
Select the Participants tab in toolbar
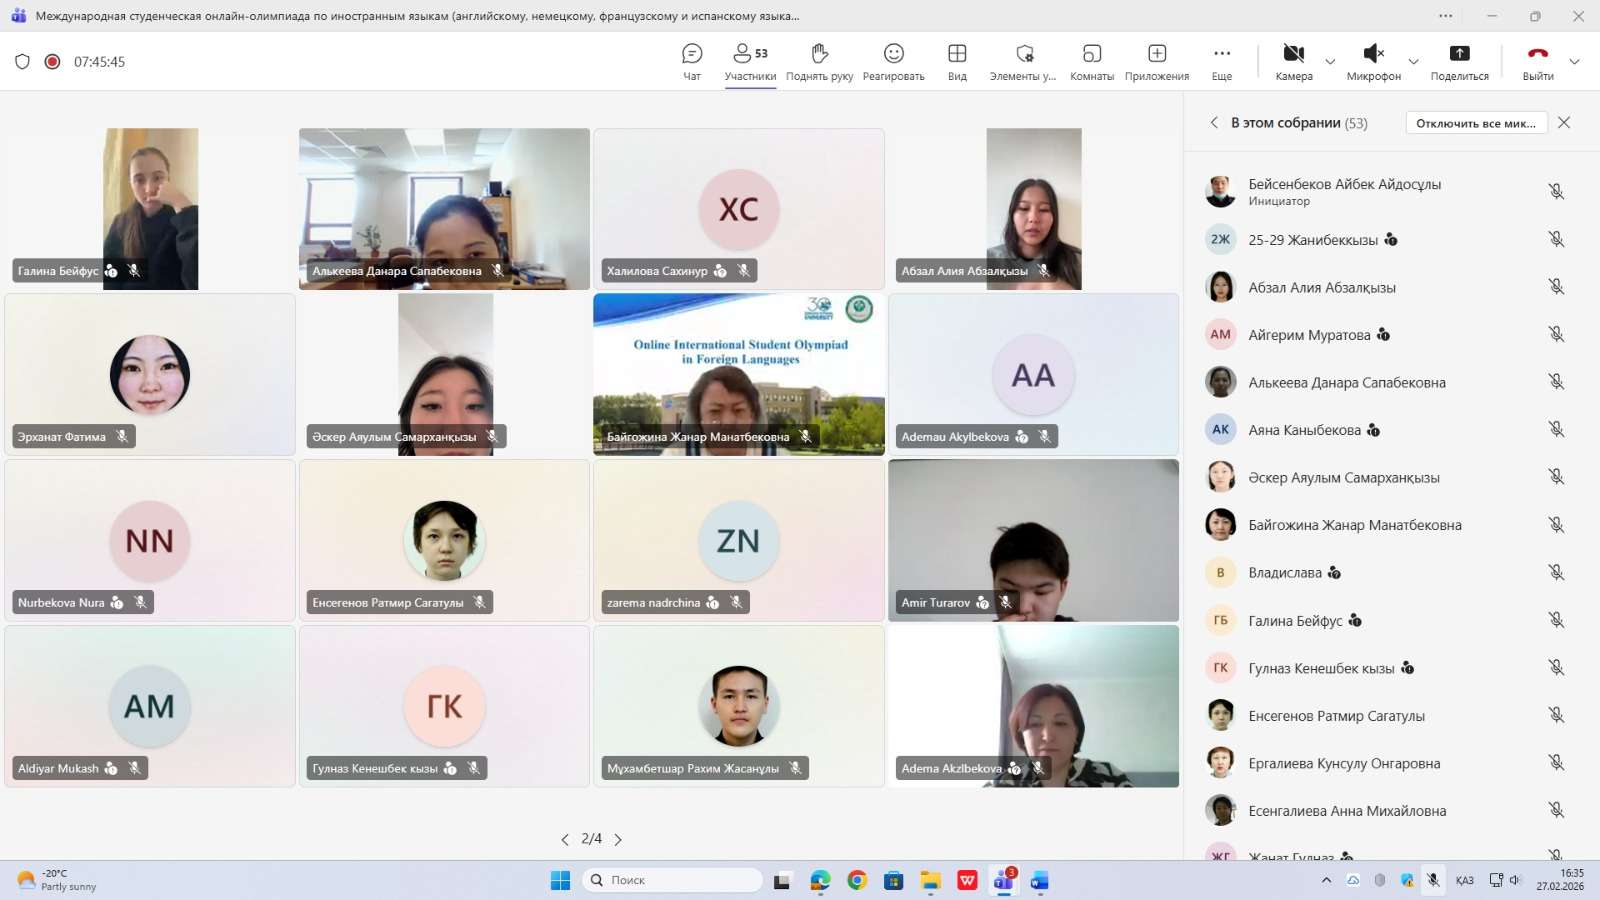(x=750, y=61)
